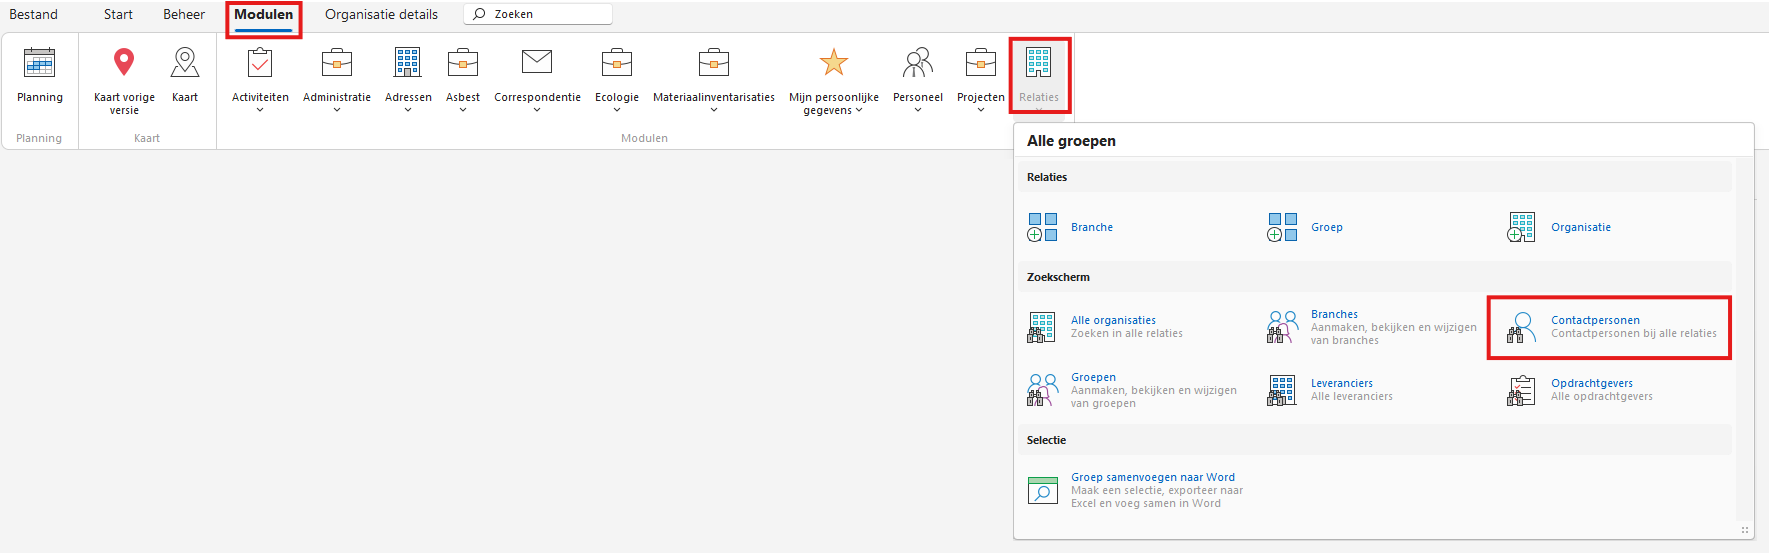Viewport: 1769px width, 553px height.
Task: Open the Opdrachtgevers link
Action: tap(1592, 383)
